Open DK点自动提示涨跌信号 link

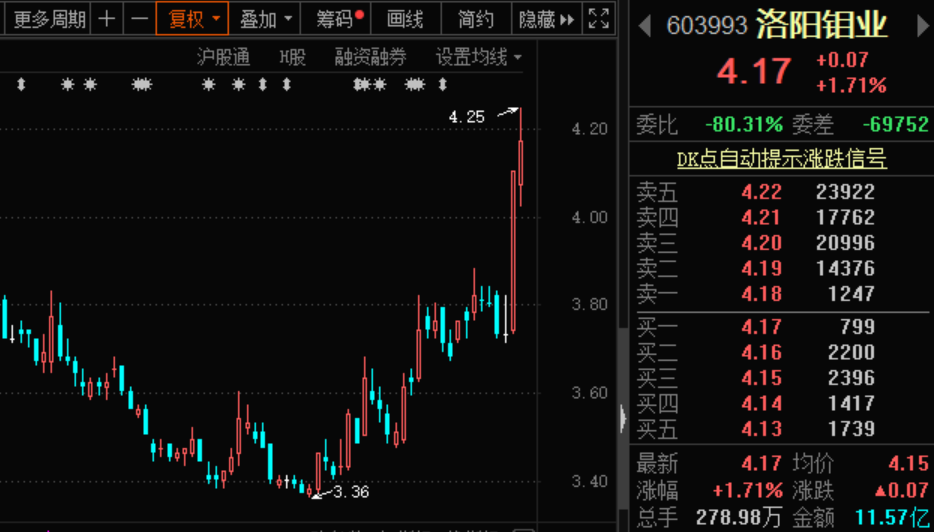[x=782, y=159]
